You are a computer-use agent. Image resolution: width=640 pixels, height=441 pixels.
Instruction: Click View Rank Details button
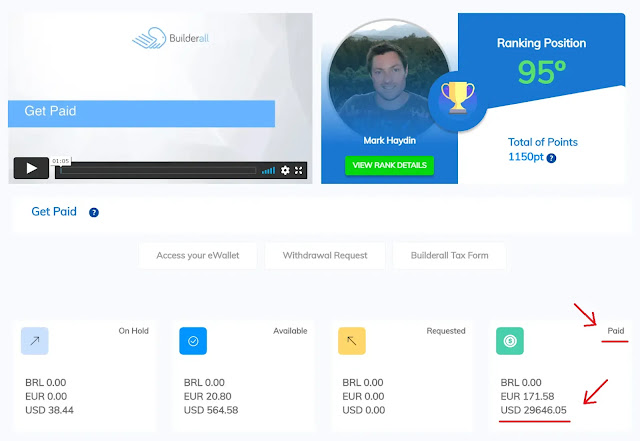(x=389, y=165)
